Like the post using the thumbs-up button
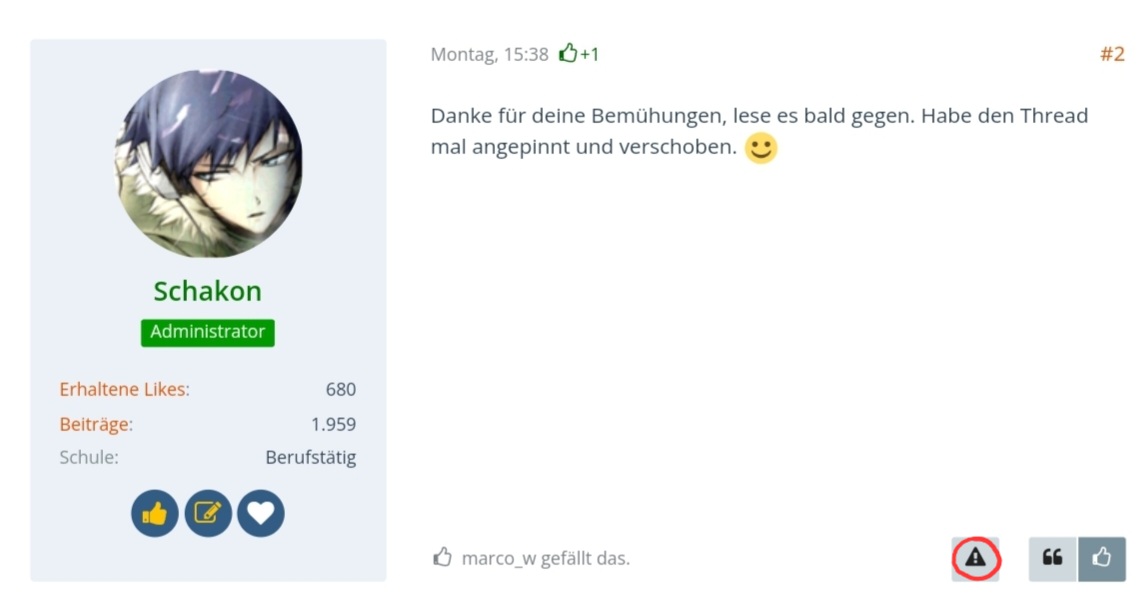The height and width of the screenshot is (606, 1141). click(1102, 558)
